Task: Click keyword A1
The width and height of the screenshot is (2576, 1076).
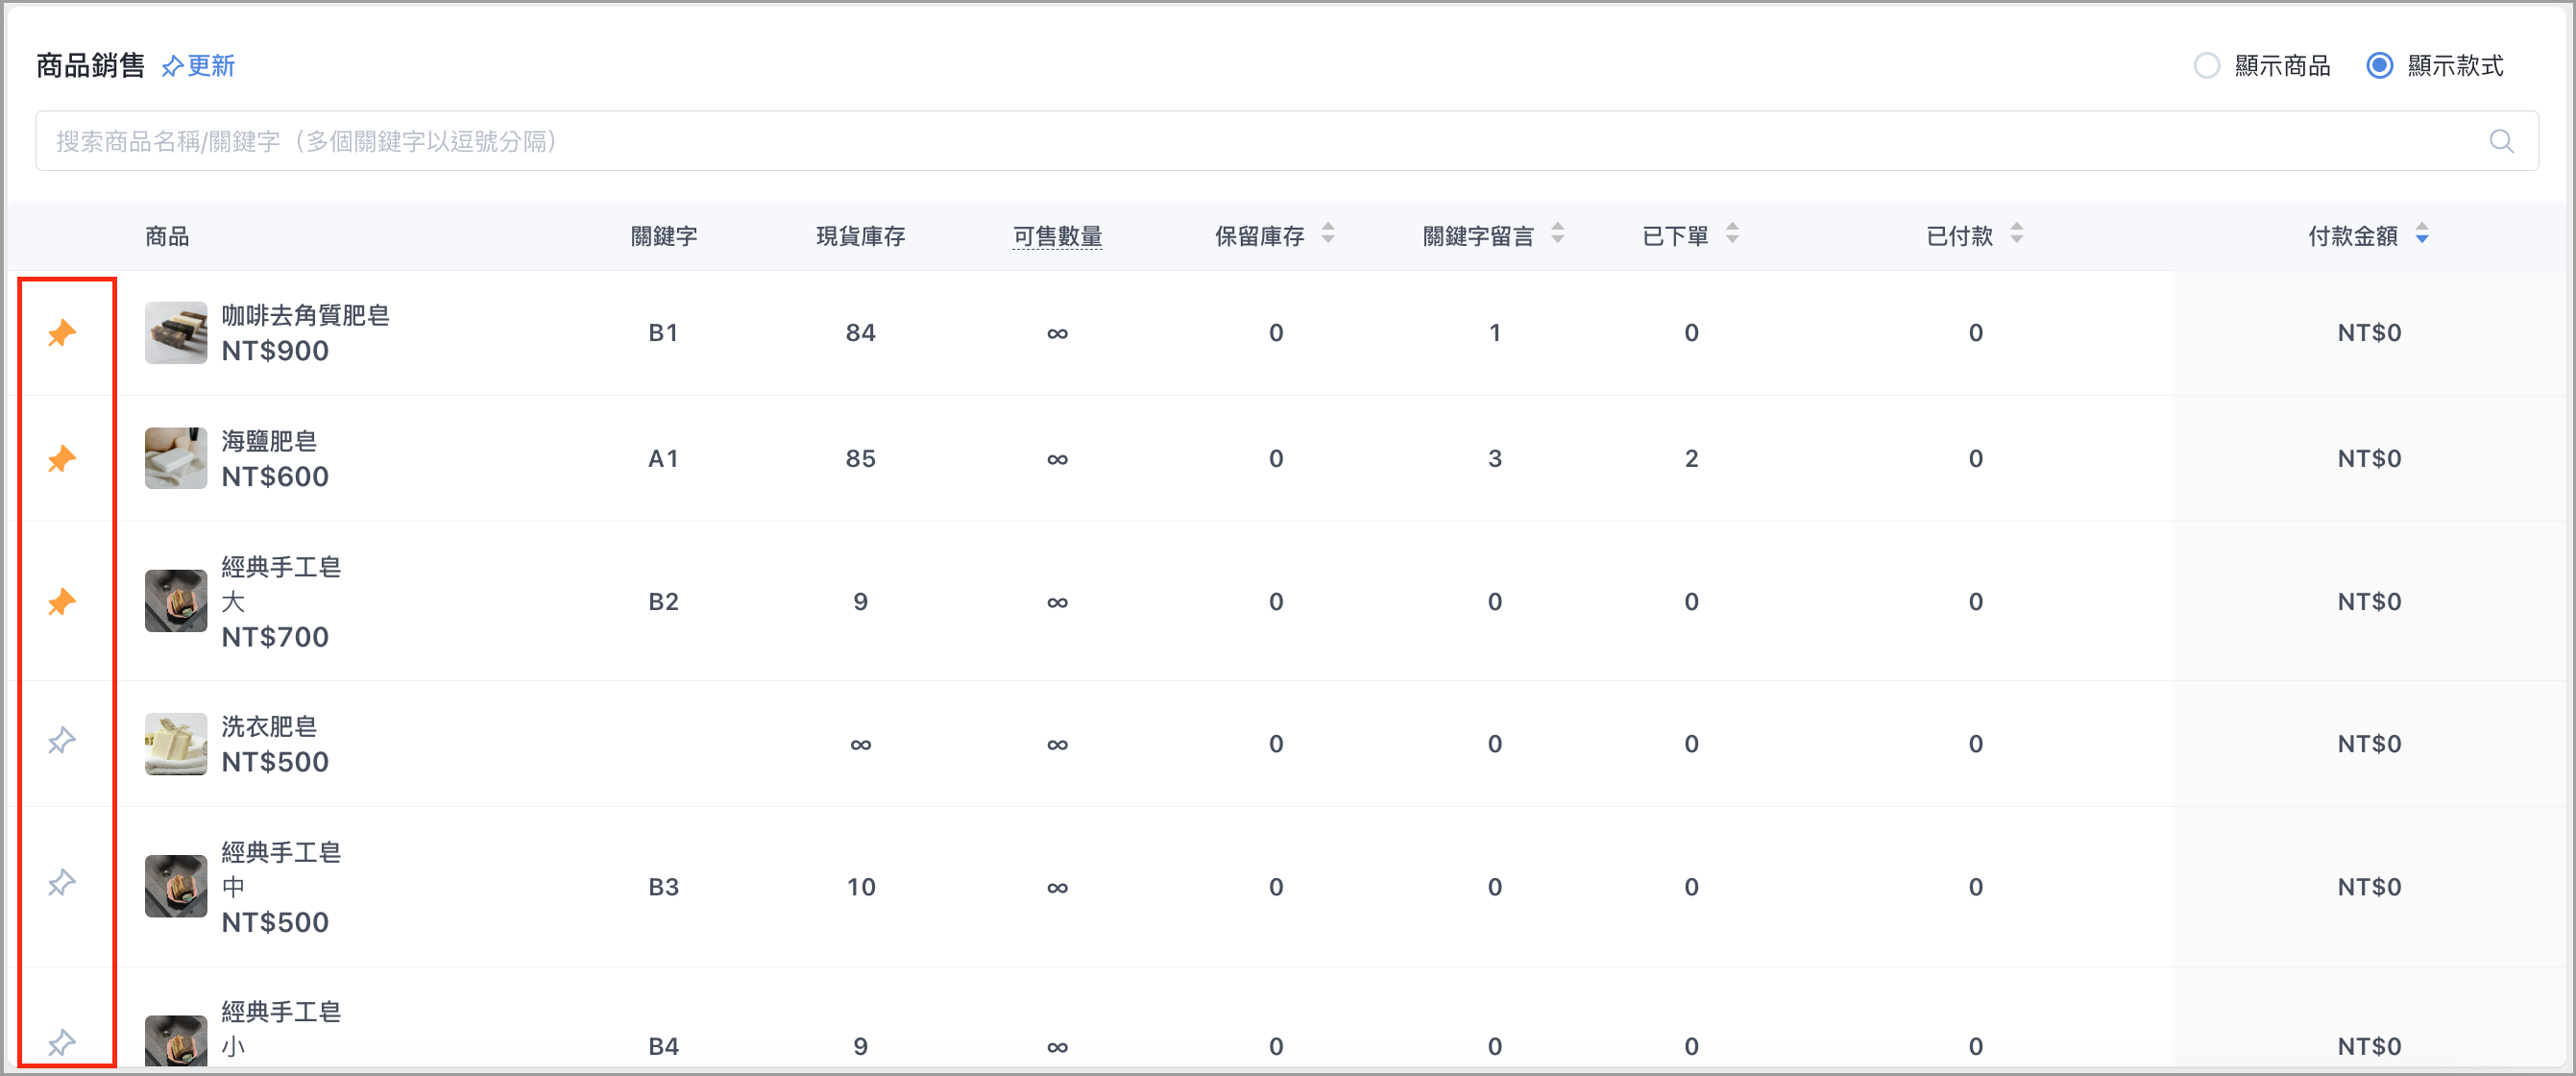Action: [x=663, y=459]
